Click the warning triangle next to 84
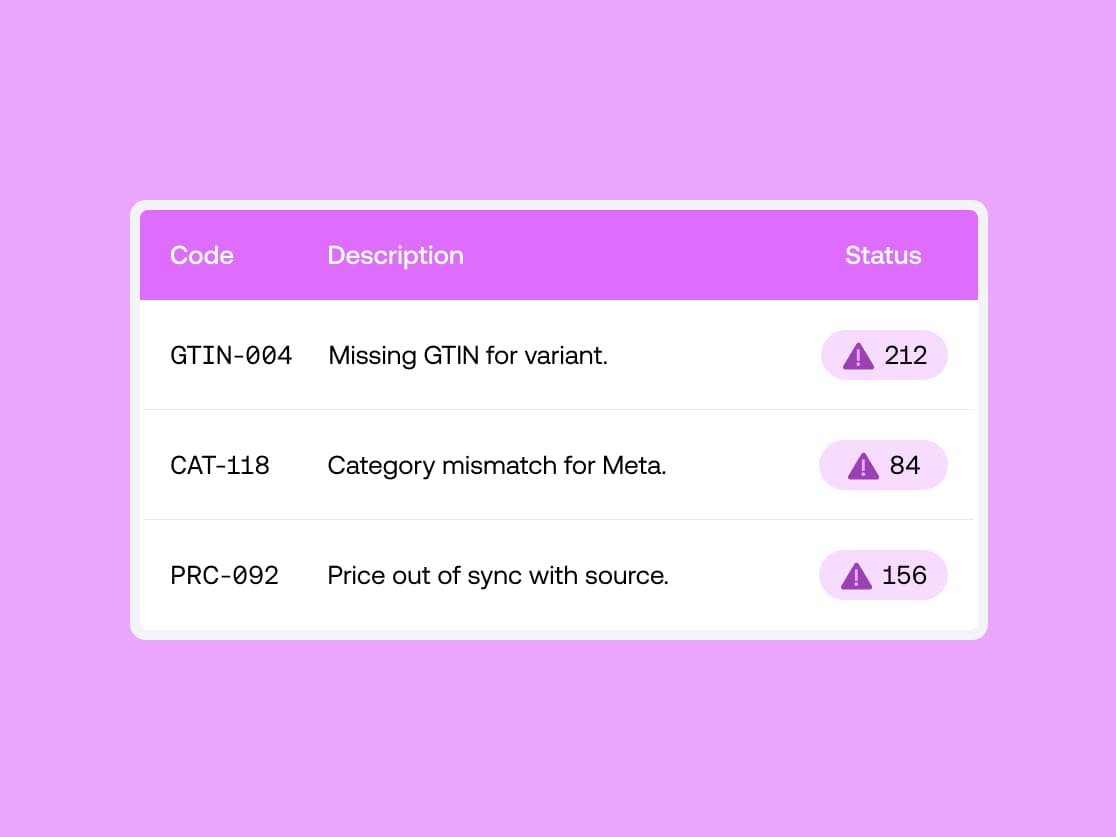 pyautogui.click(x=863, y=466)
